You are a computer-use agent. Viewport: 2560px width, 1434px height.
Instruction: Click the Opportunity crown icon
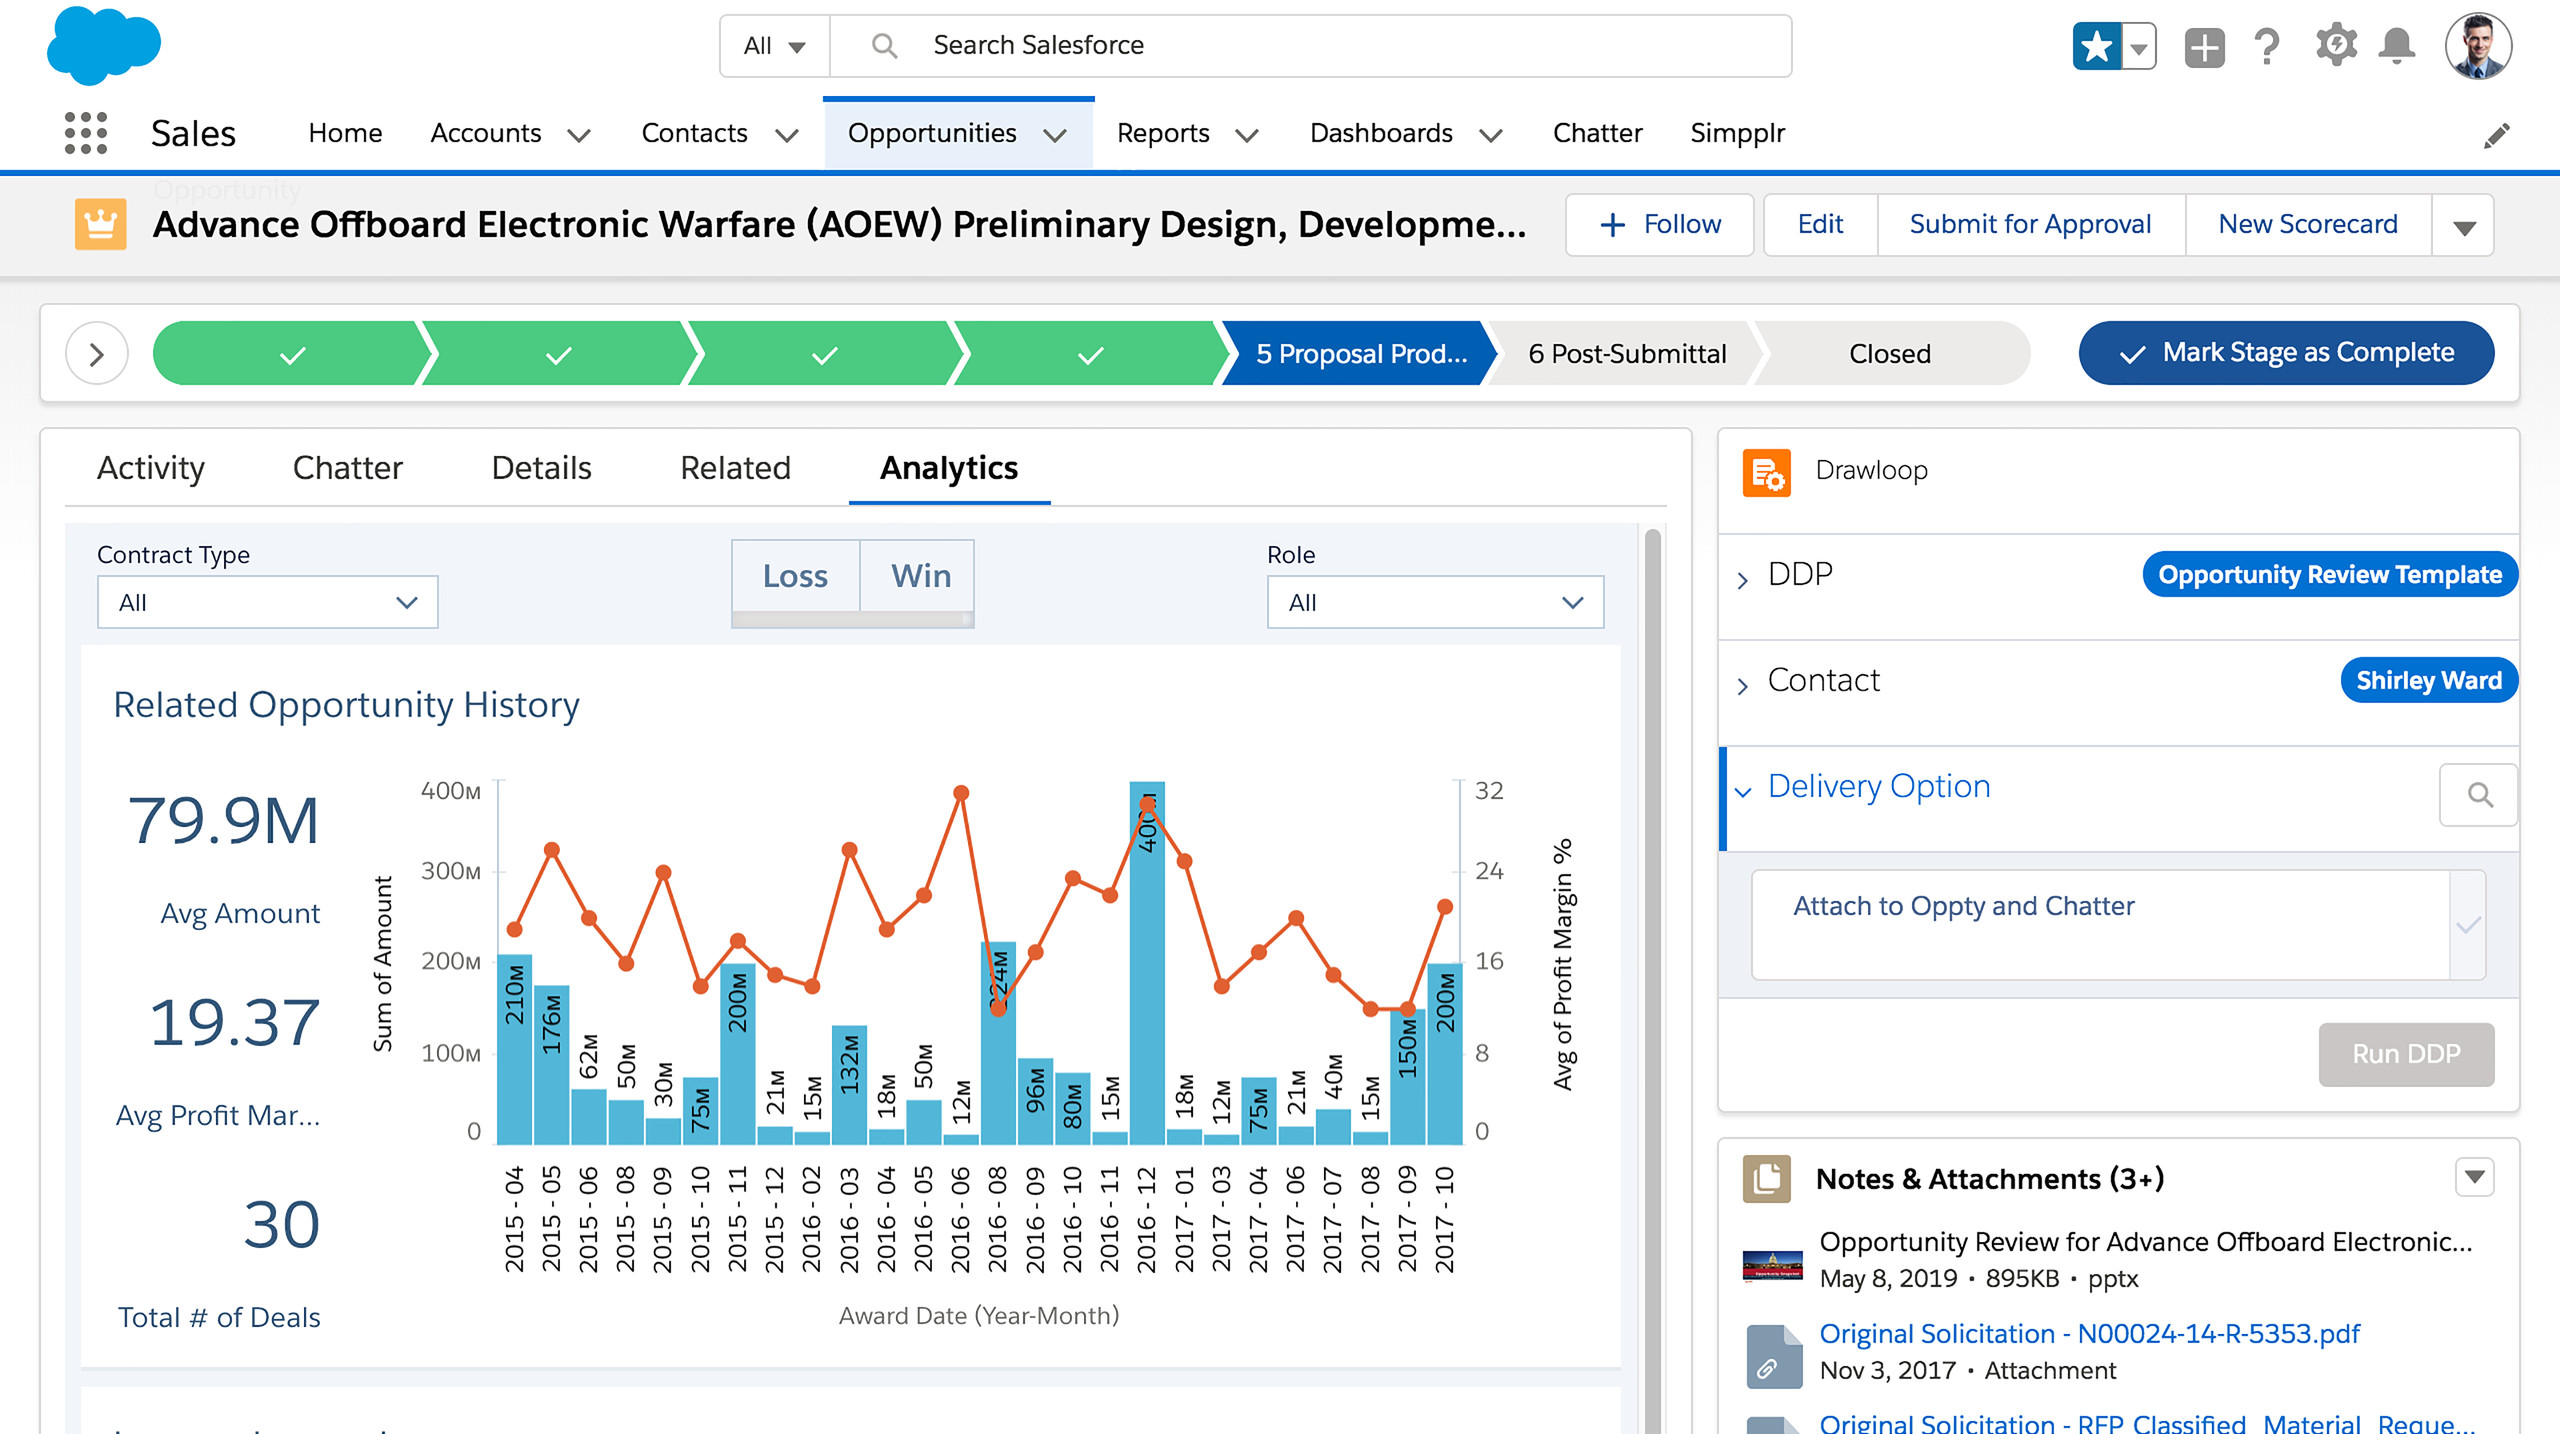[x=100, y=224]
